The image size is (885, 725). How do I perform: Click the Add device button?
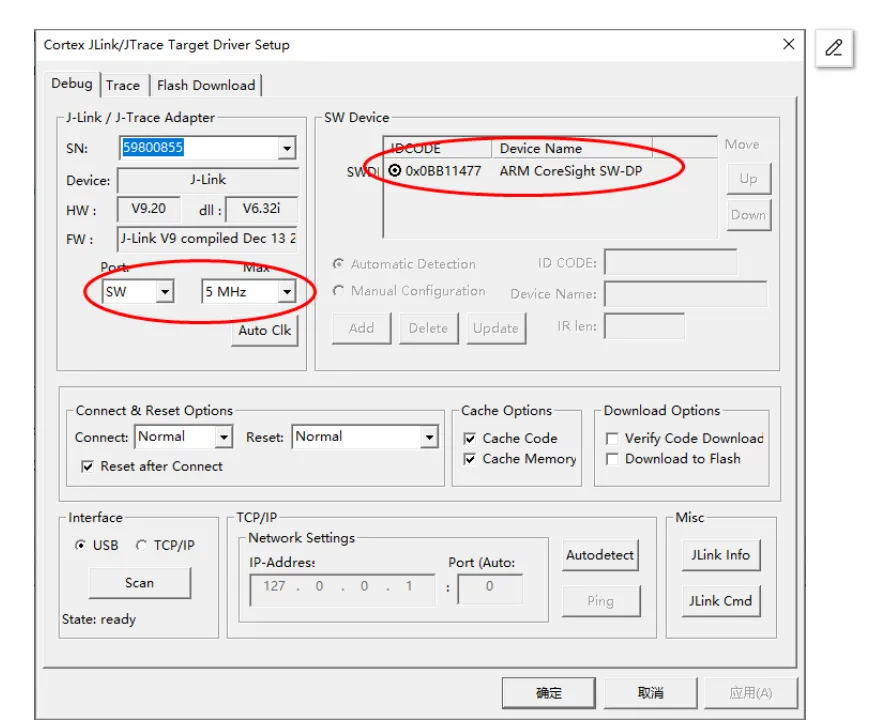click(361, 328)
